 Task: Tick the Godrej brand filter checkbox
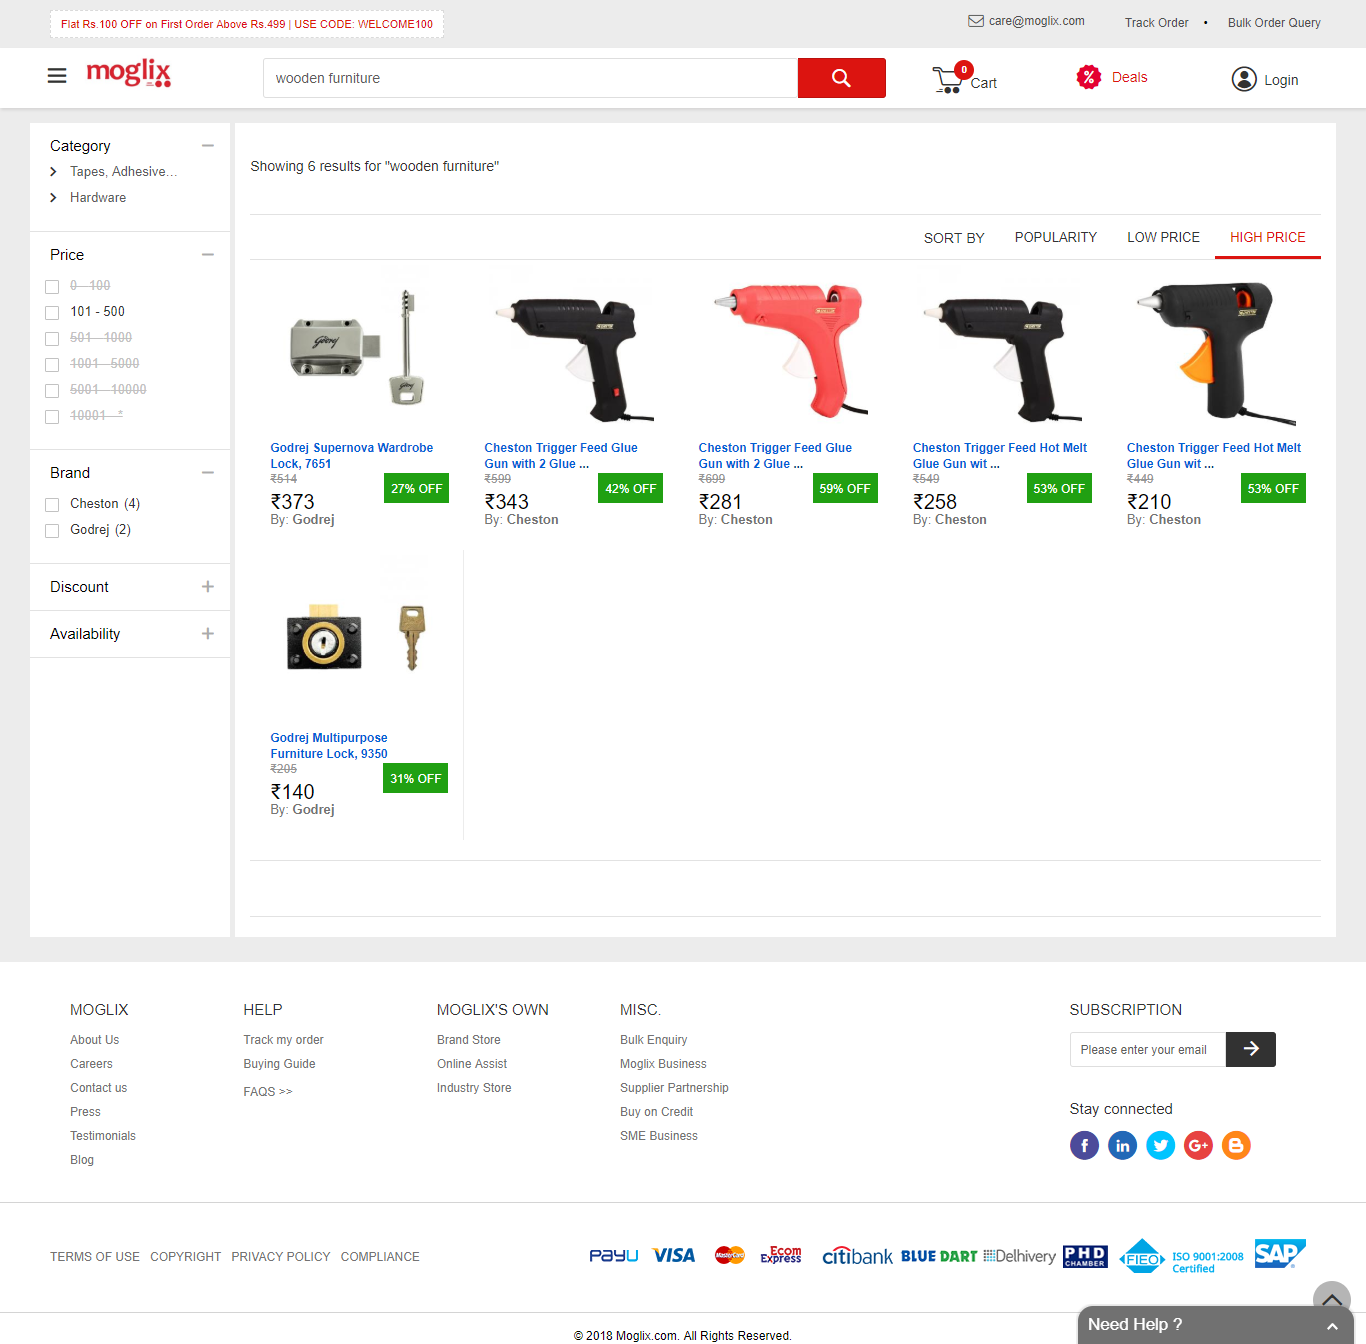tap(53, 531)
